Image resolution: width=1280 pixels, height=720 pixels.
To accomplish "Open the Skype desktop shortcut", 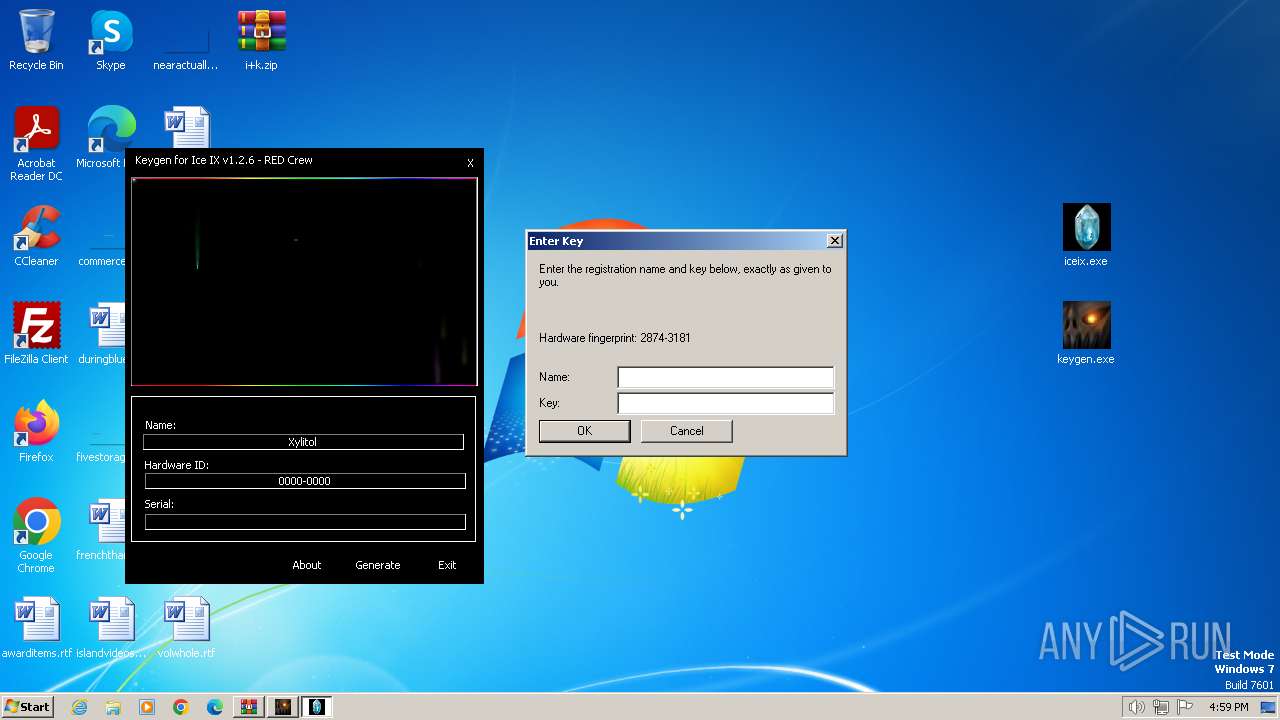I will (x=111, y=40).
